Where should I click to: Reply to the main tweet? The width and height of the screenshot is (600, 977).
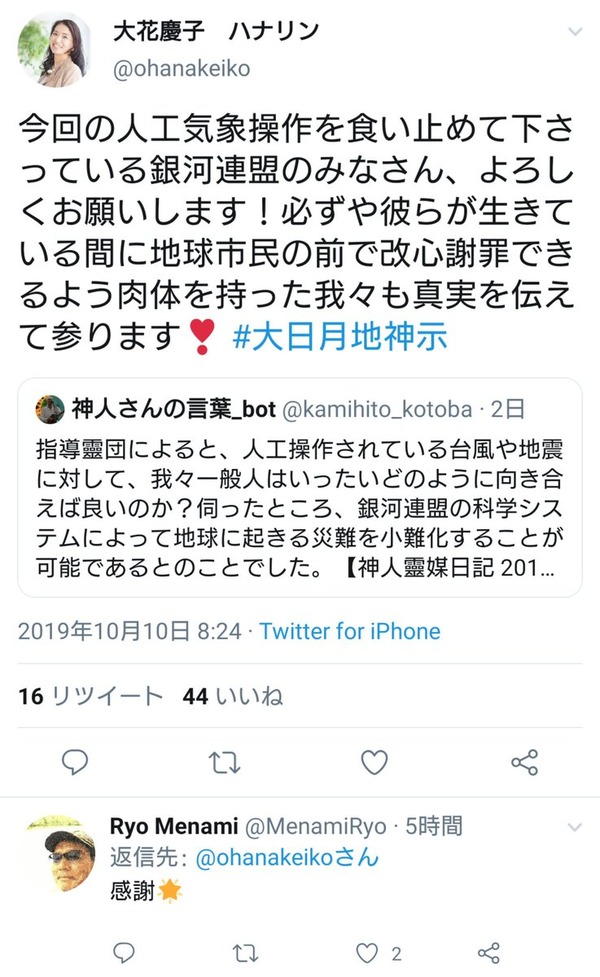tap(75, 761)
